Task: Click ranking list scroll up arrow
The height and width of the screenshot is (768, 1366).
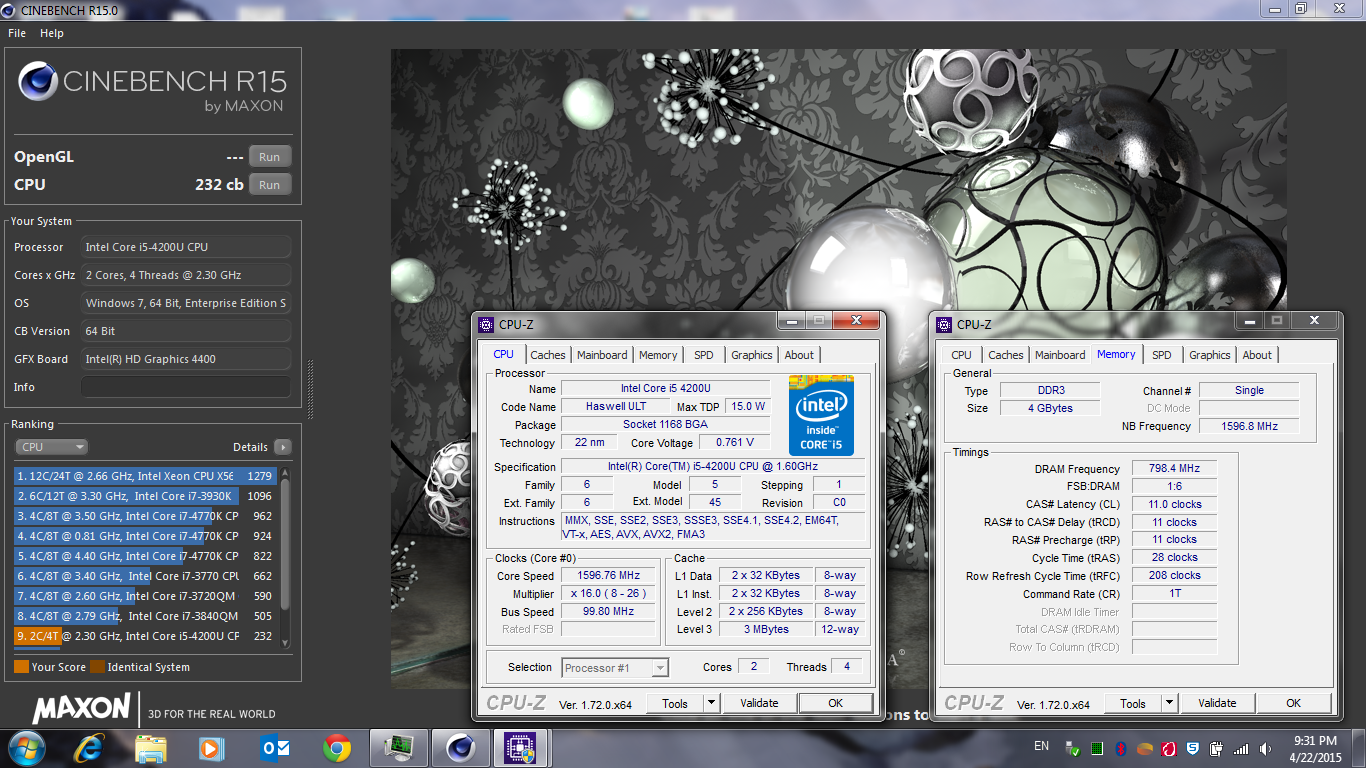Action: click(285, 474)
